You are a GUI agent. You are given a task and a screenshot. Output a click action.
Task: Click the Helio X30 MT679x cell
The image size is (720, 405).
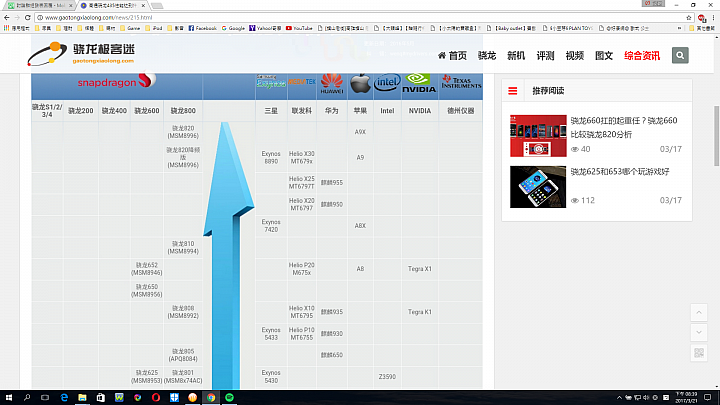[301, 158]
